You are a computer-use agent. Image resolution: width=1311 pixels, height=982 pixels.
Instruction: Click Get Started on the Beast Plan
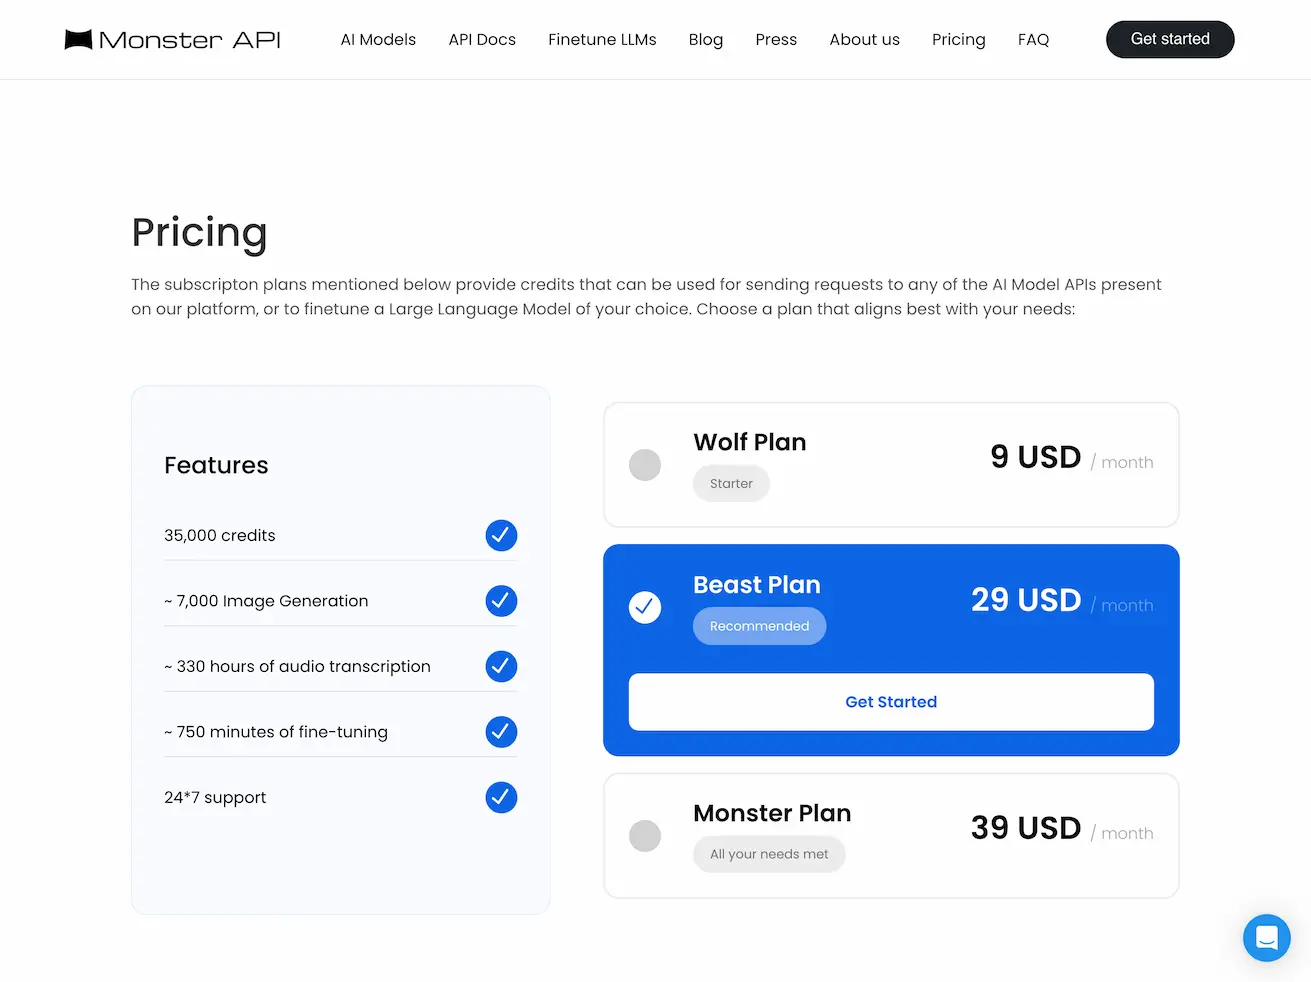(x=890, y=702)
